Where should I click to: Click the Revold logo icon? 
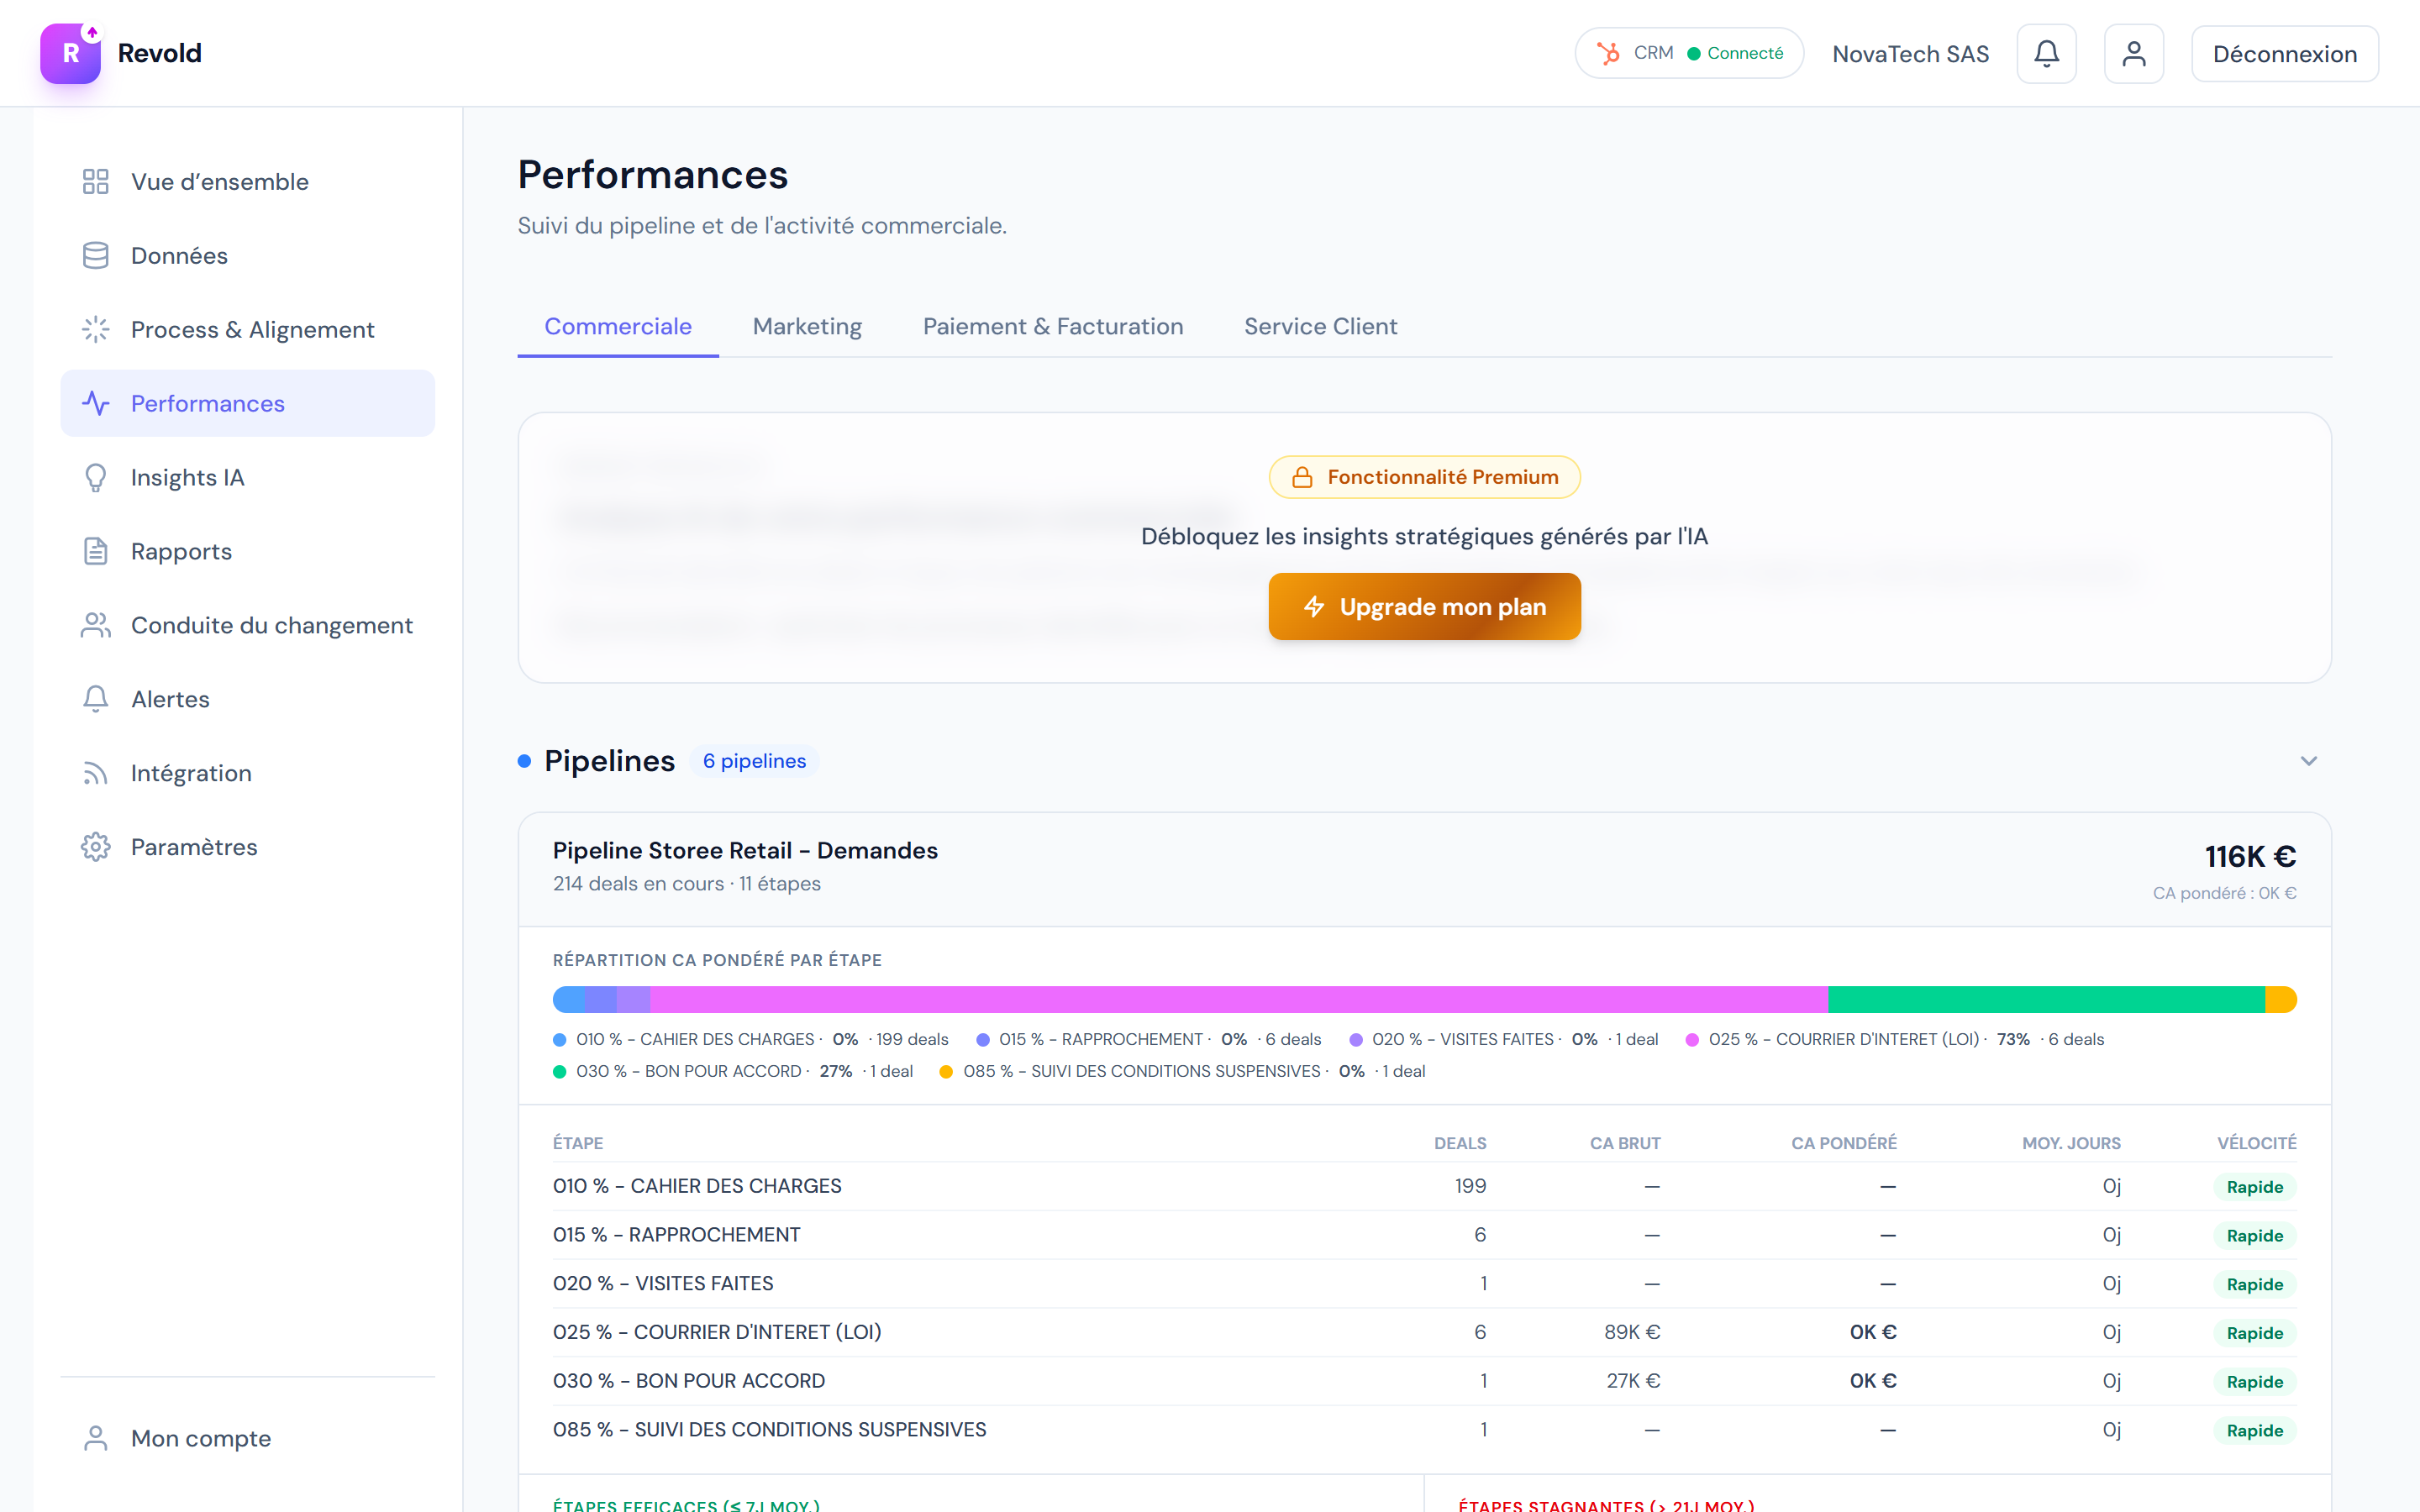70,54
